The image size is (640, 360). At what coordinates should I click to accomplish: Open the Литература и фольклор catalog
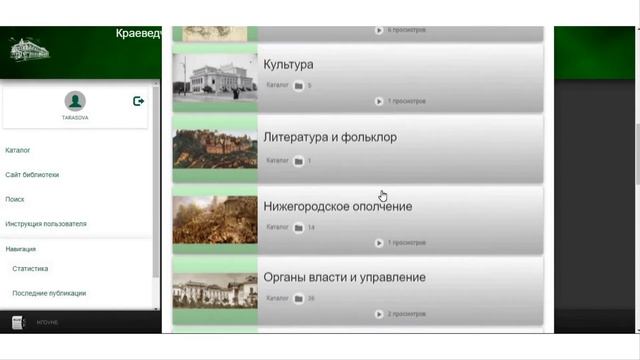tap(330, 137)
